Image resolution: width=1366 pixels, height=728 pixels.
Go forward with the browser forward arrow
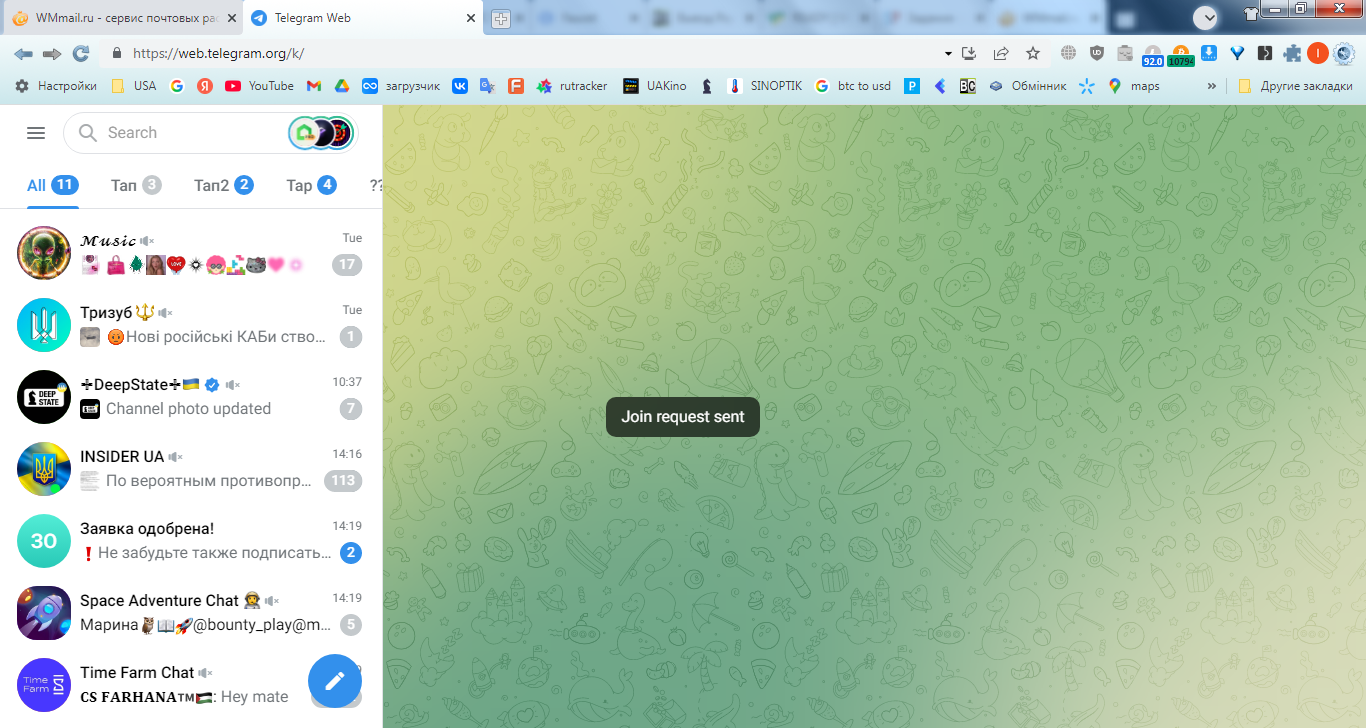point(52,53)
